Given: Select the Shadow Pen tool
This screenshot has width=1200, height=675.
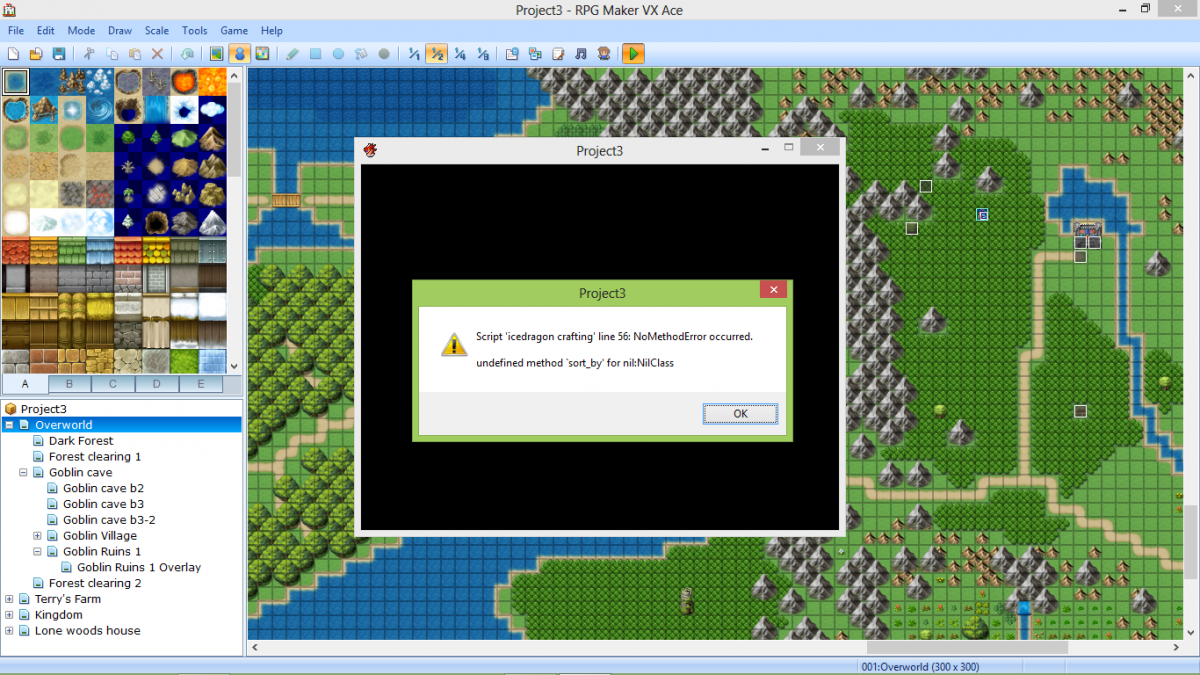Looking at the screenshot, I should [x=384, y=54].
